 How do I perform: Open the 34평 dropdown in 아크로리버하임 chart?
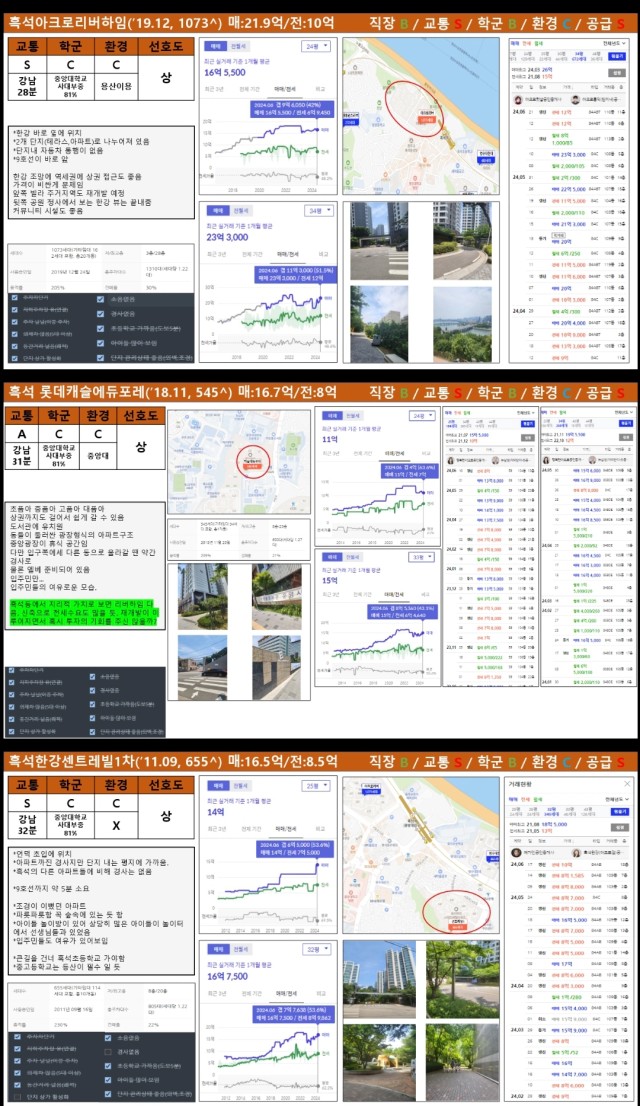tap(319, 210)
